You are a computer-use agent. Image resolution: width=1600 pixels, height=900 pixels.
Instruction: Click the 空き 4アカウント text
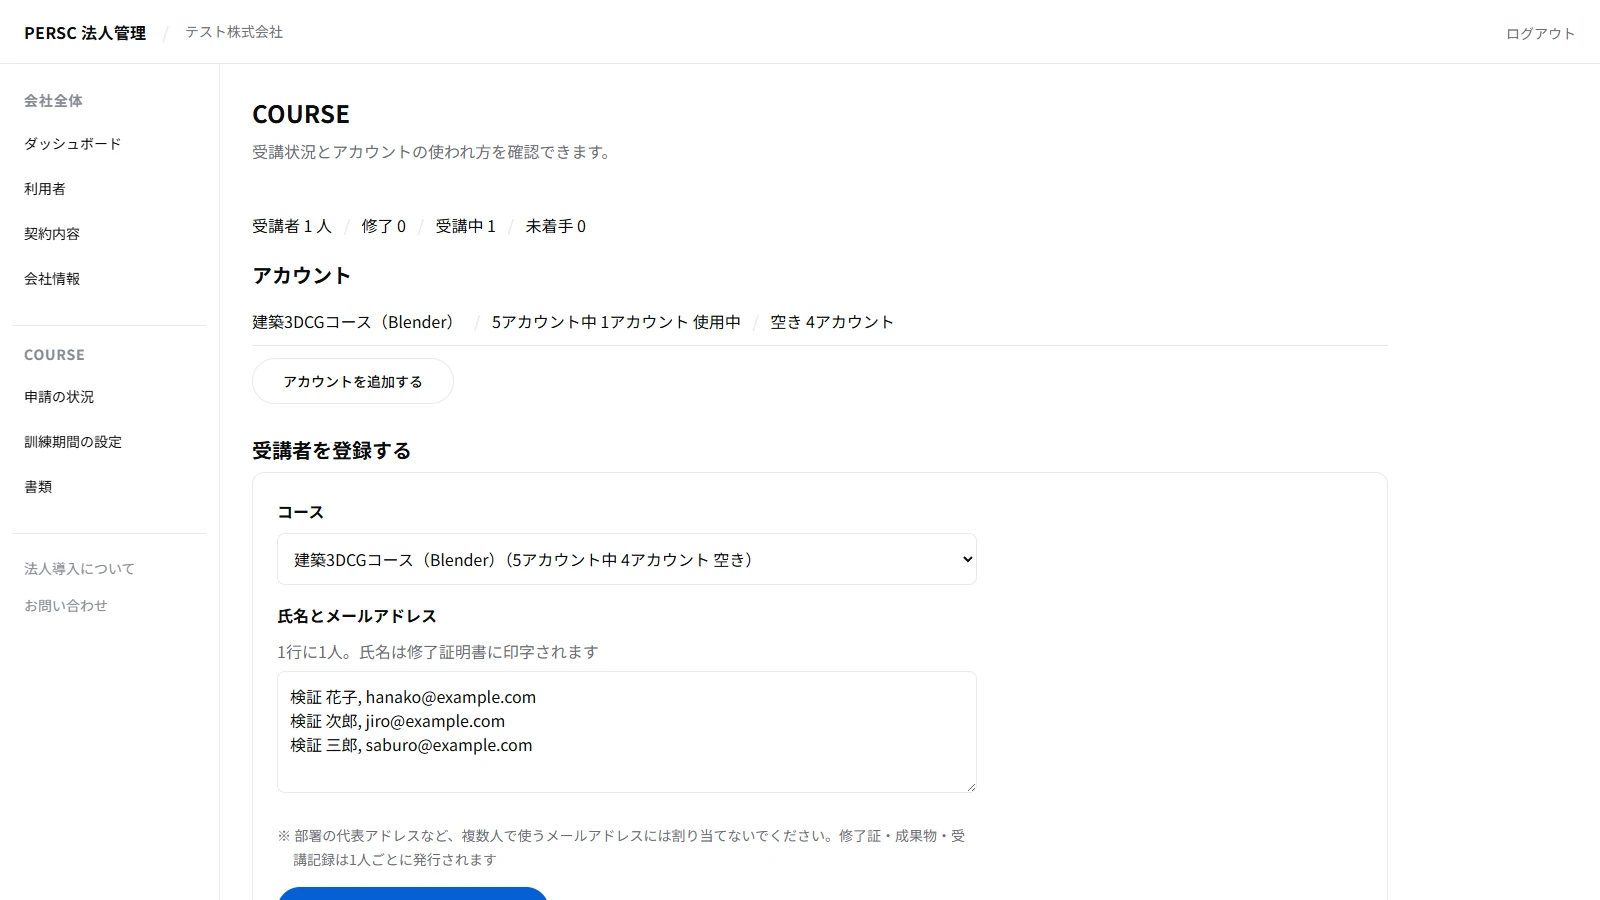coord(832,322)
